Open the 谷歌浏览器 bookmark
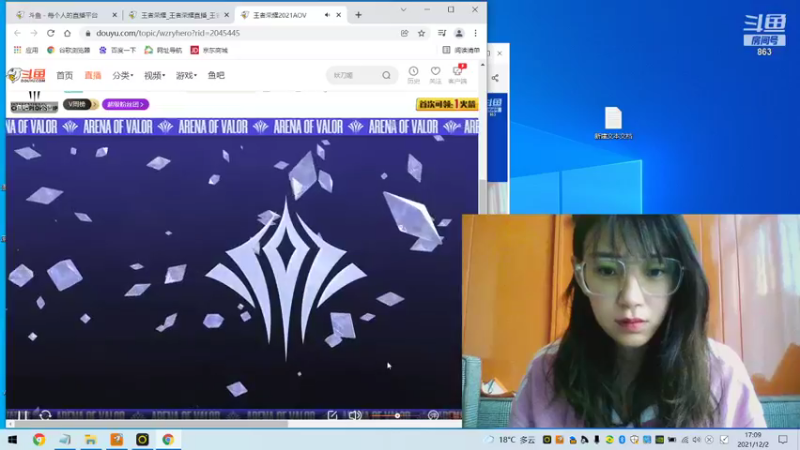 click(x=68, y=50)
